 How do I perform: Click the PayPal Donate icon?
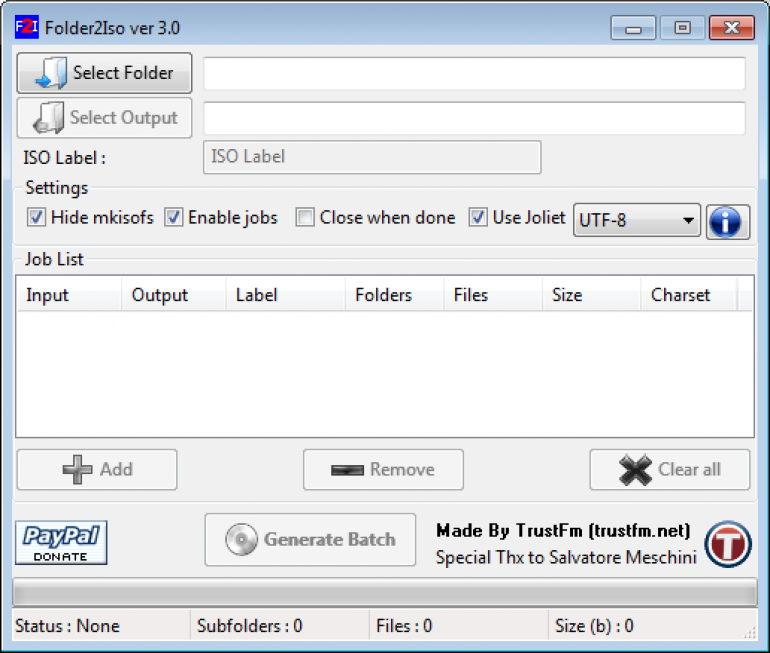coord(61,543)
